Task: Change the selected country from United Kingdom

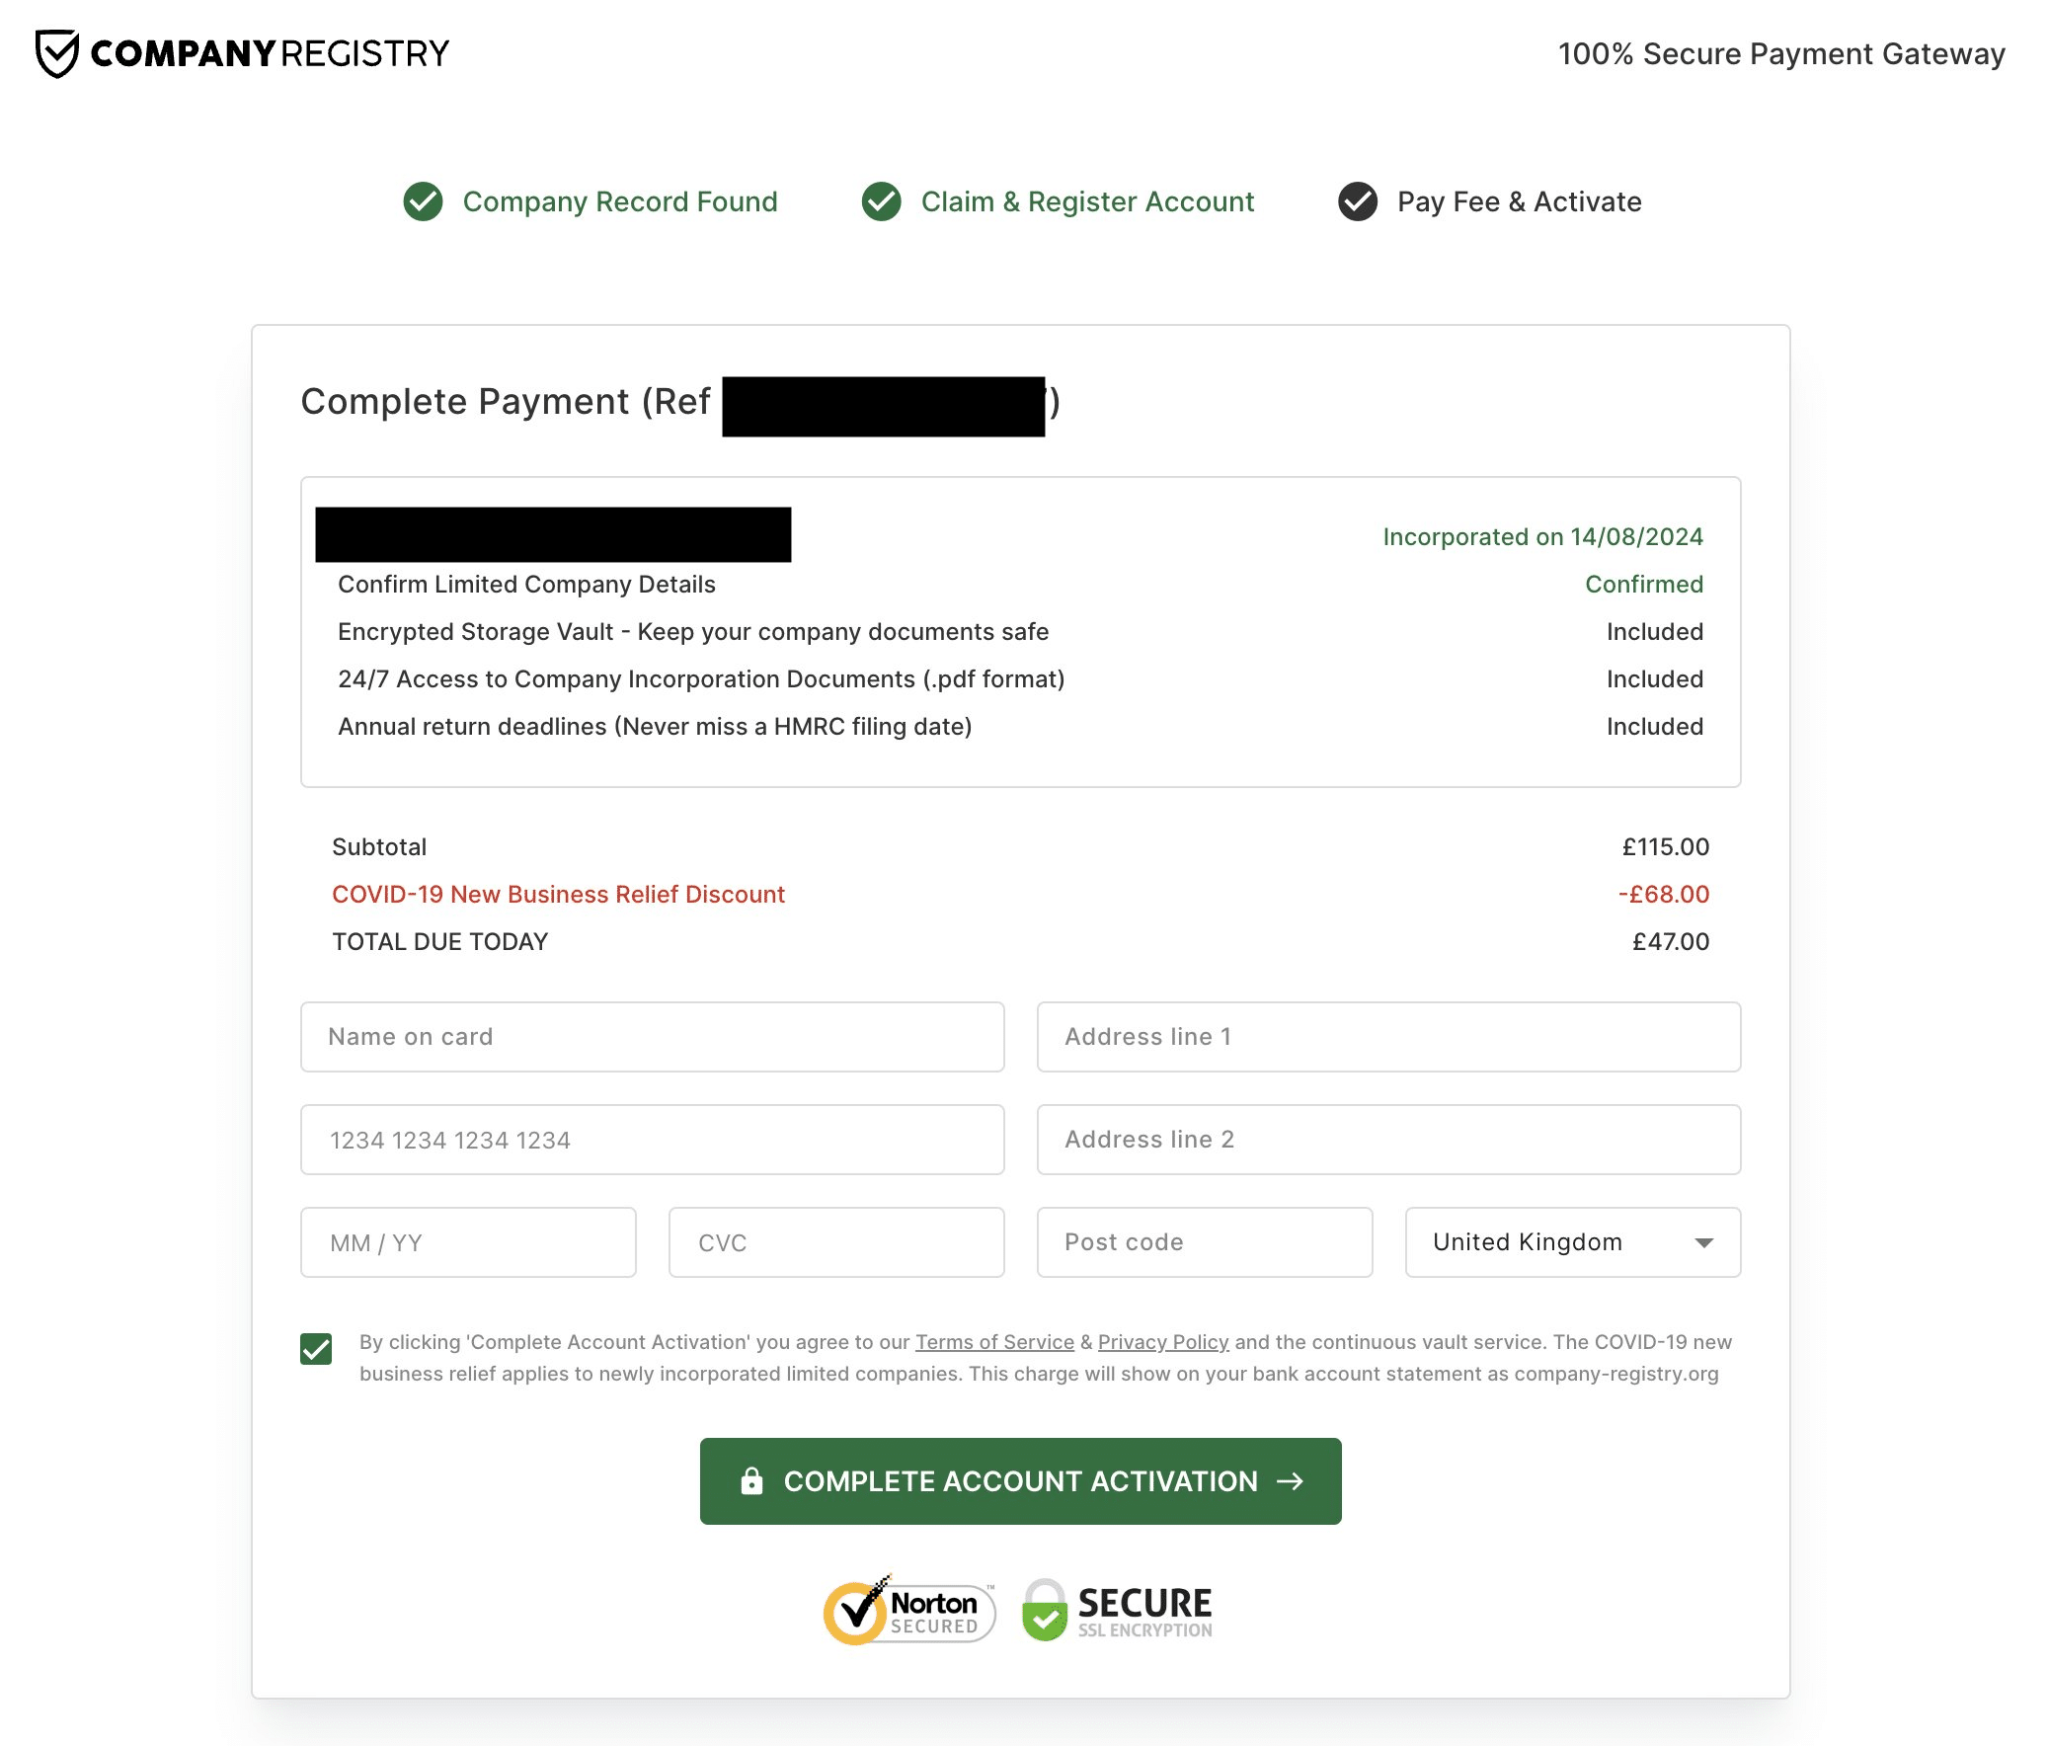Action: pos(1572,1242)
